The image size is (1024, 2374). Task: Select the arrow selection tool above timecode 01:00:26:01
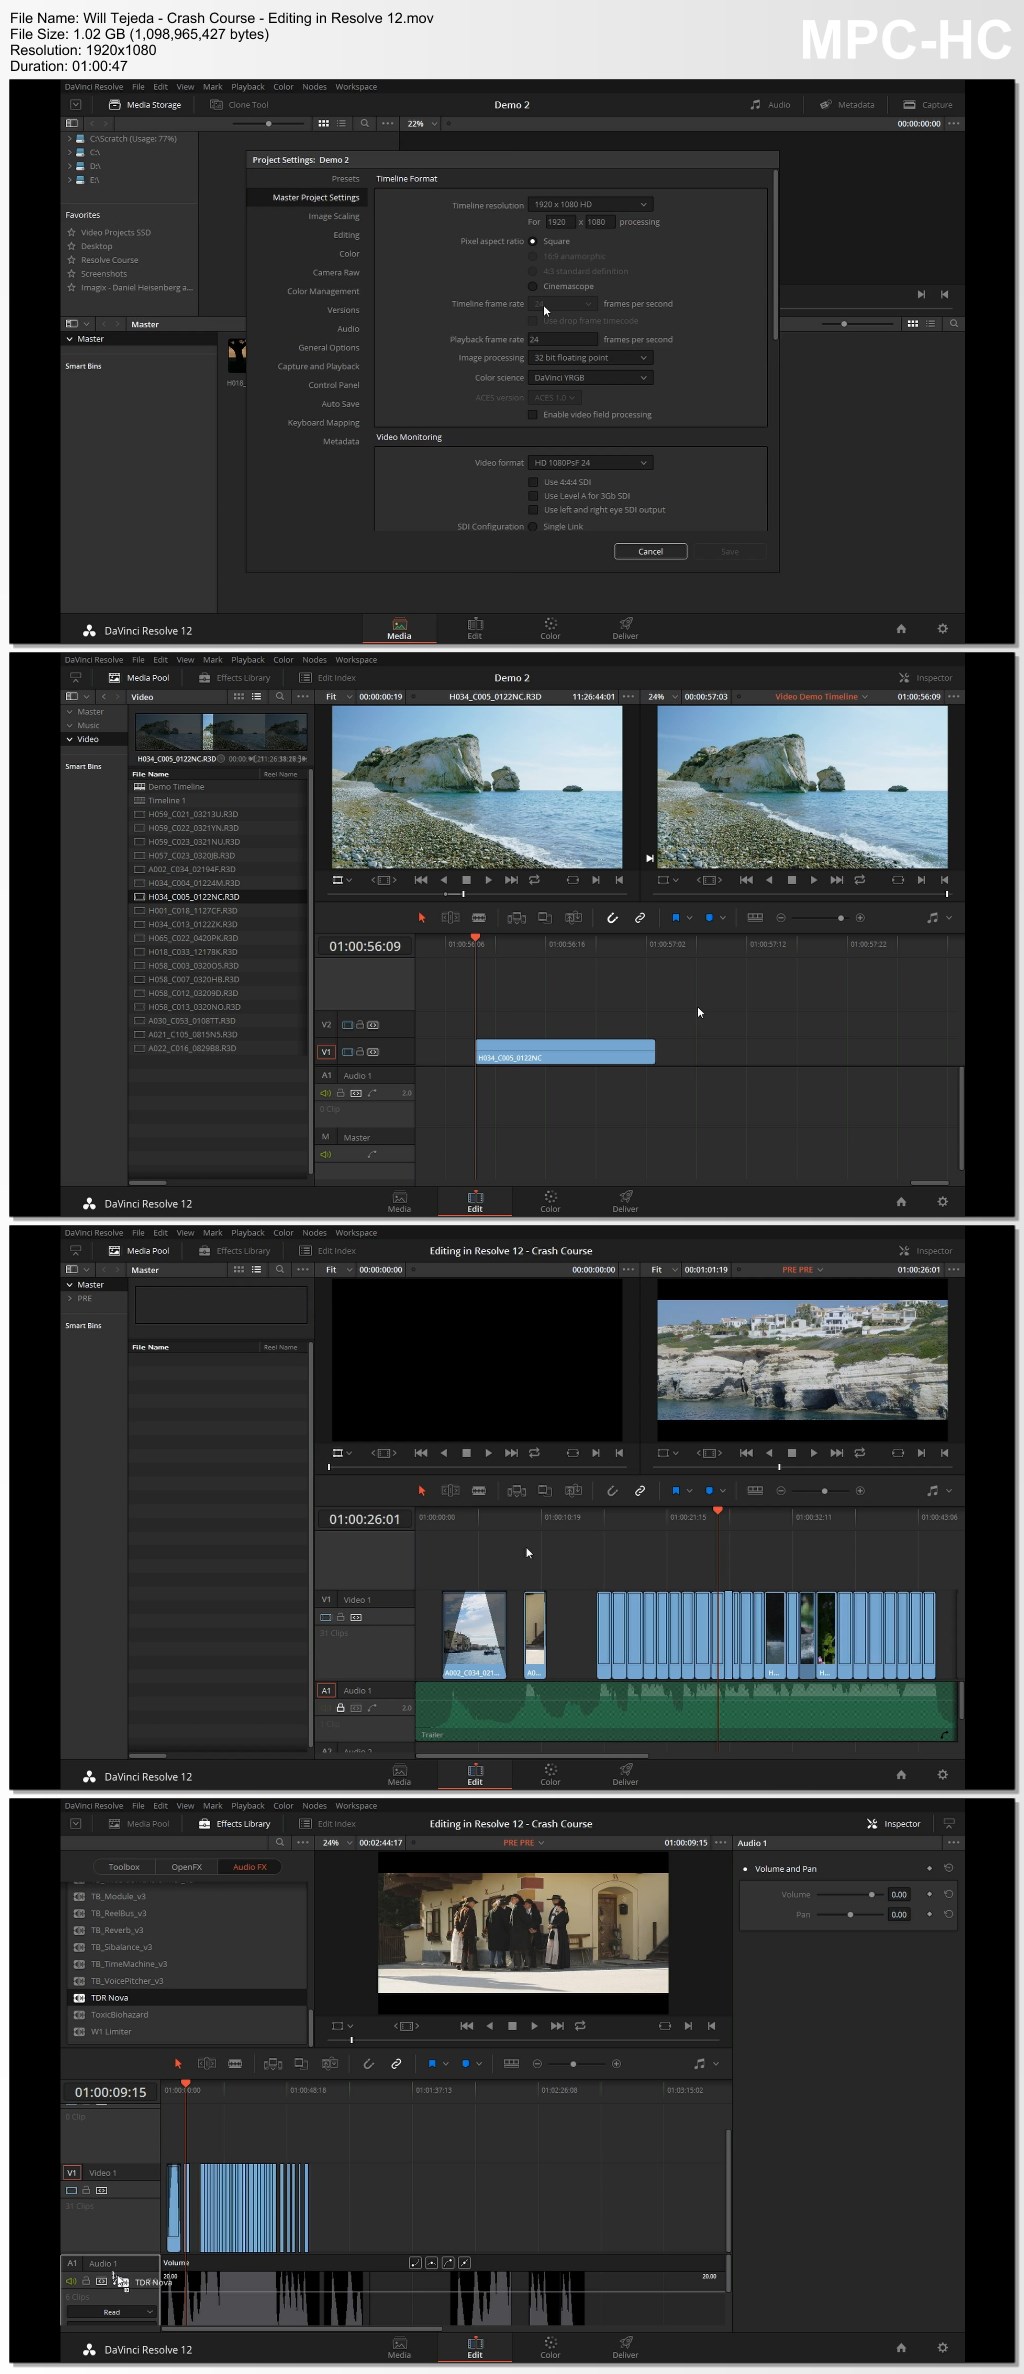click(422, 1491)
